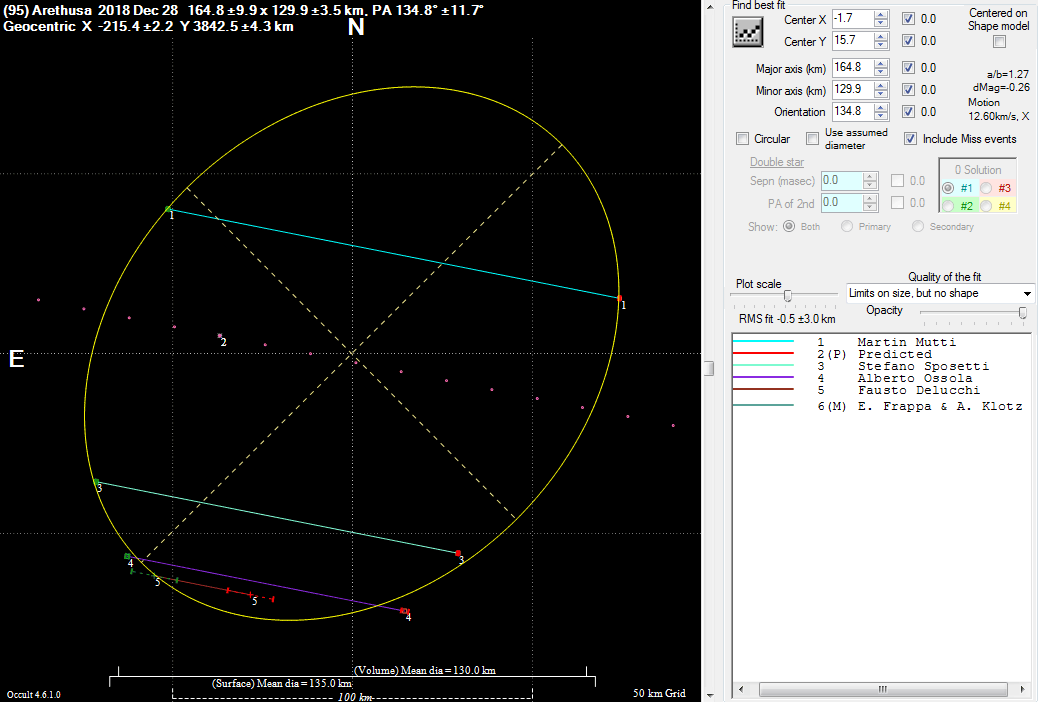
Task: Click the "a/b=1.27" text
Action: (1008, 74)
